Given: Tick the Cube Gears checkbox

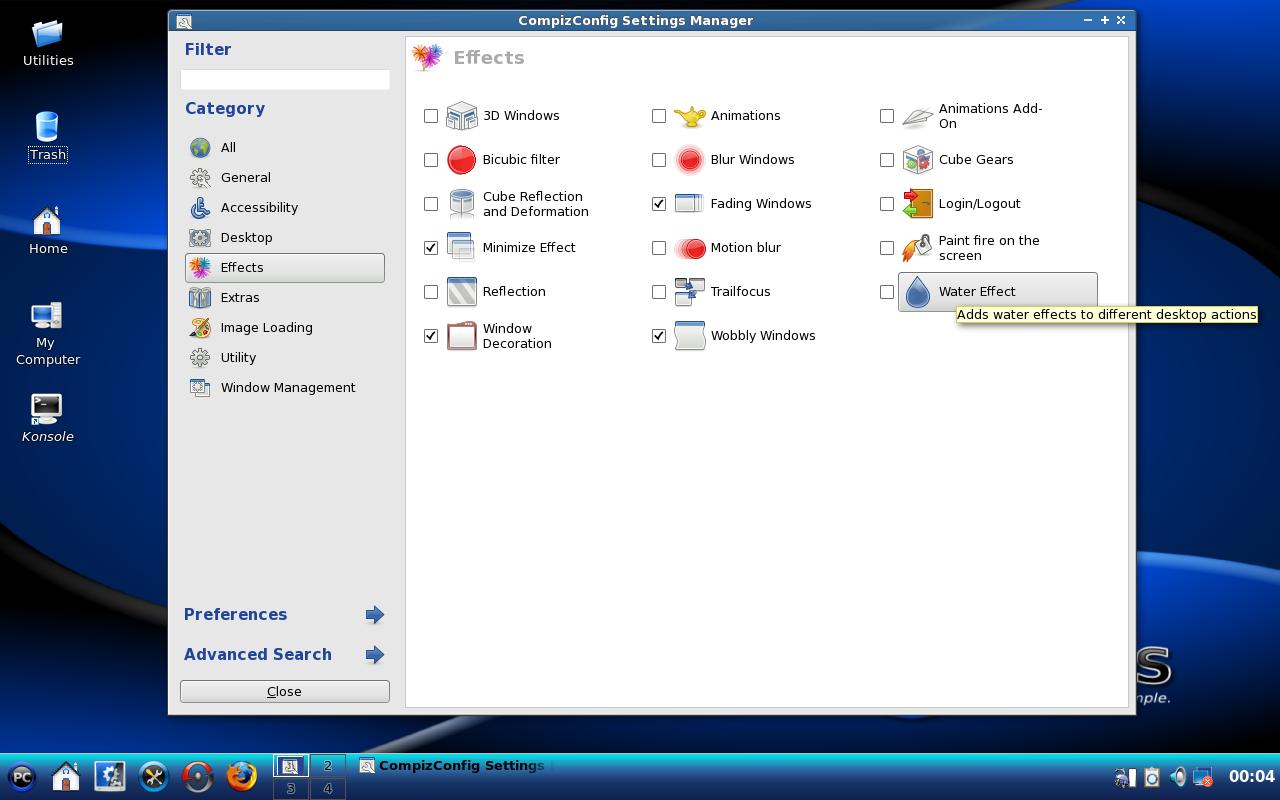Looking at the screenshot, I should coord(887,160).
